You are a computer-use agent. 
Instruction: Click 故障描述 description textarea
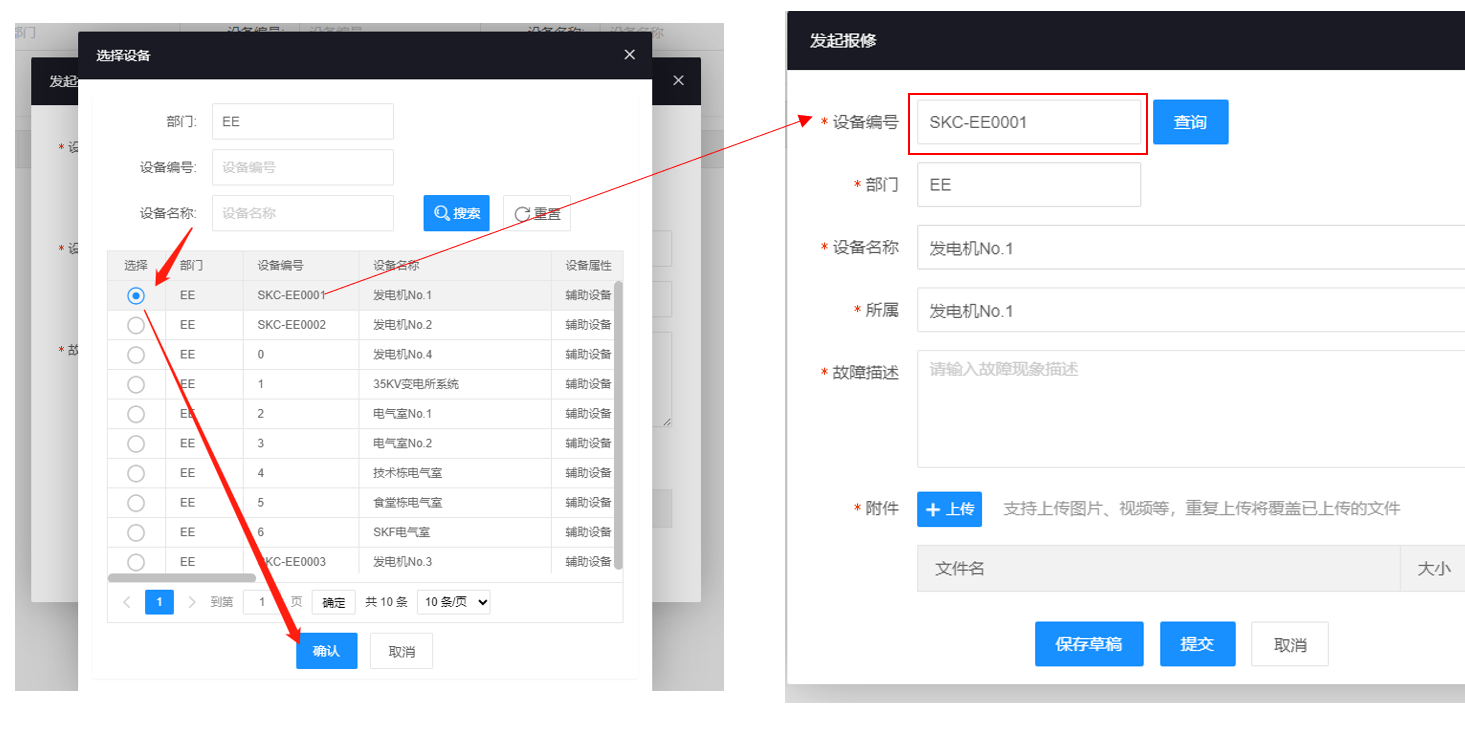1191,409
